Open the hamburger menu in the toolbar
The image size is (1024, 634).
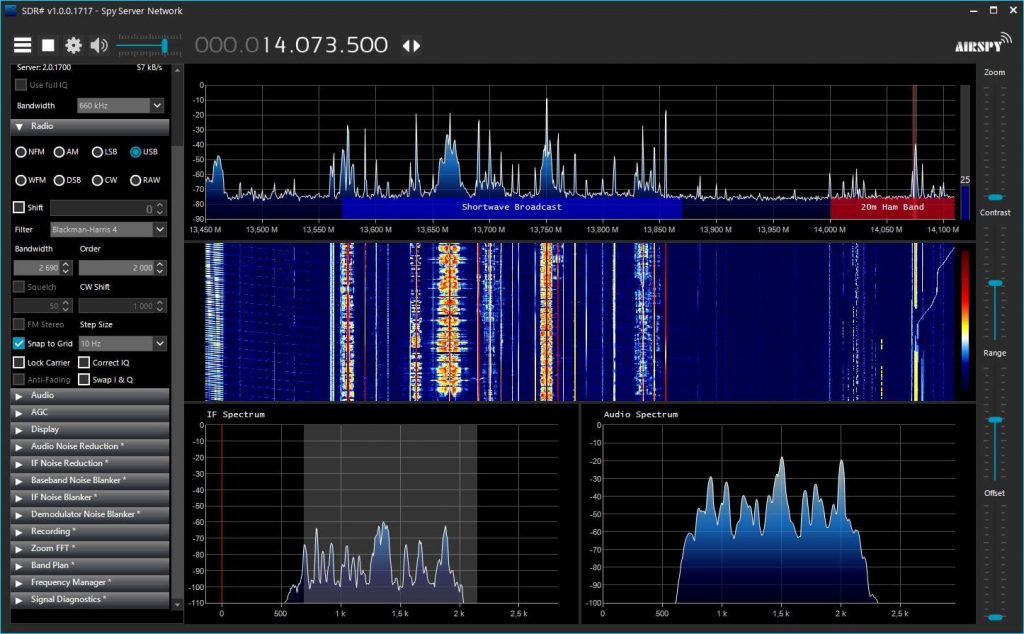22,44
